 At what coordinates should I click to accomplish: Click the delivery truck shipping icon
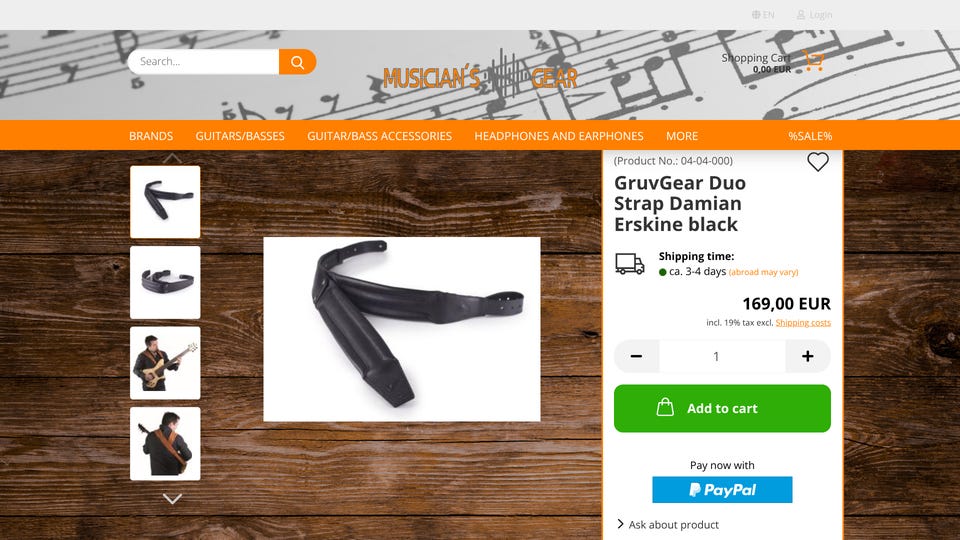pyautogui.click(x=629, y=264)
